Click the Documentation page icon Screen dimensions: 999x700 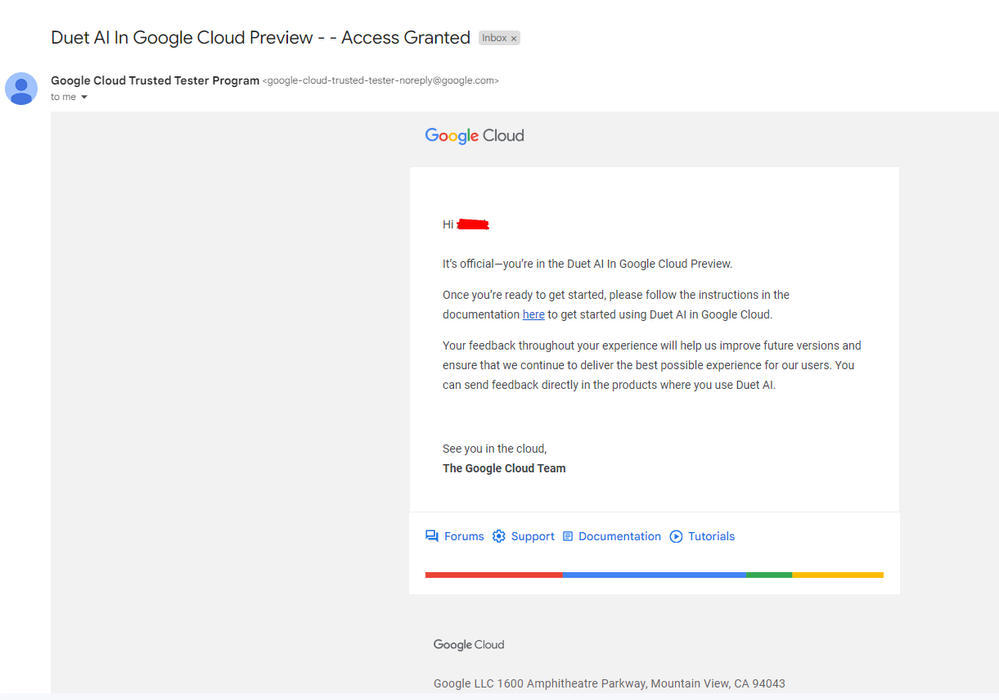[568, 536]
